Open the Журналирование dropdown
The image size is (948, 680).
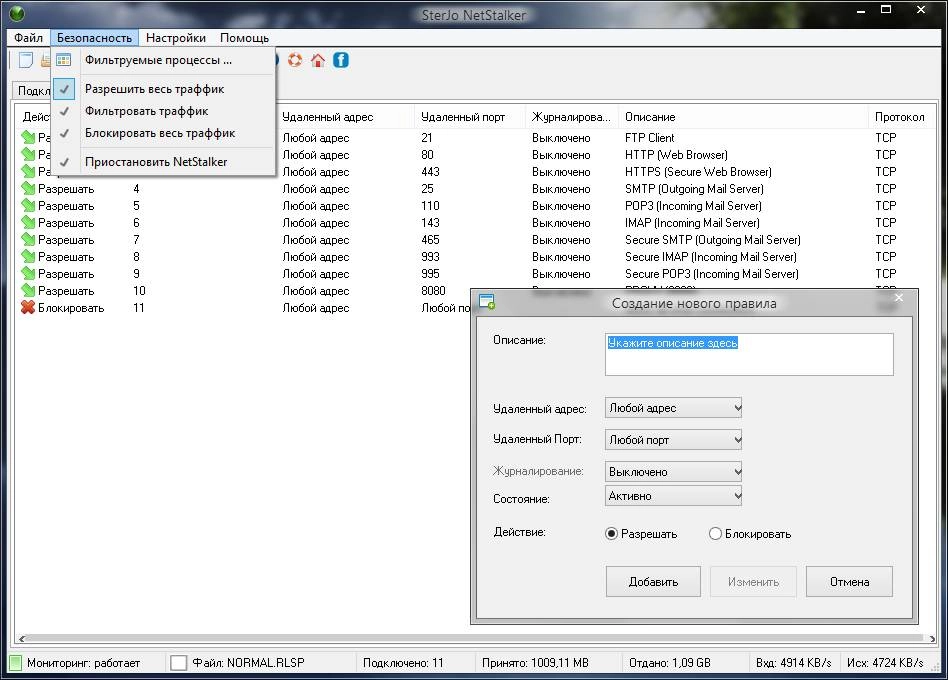point(674,471)
